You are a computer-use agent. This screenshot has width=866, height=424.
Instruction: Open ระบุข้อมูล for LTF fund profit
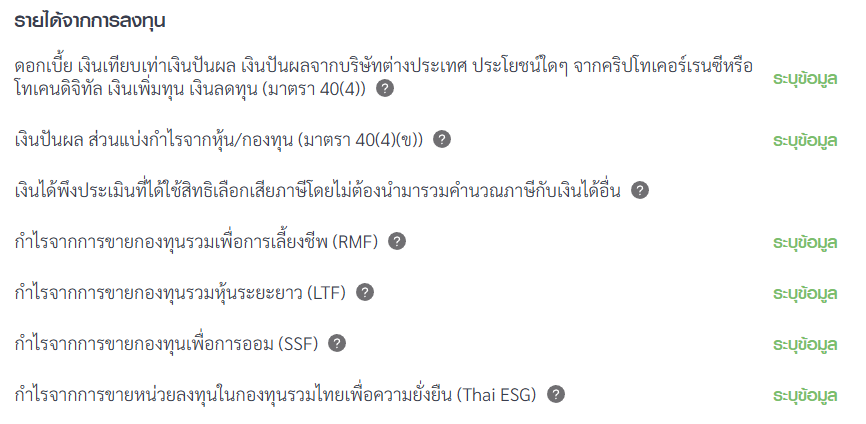pyautogui.click(x=805, y=294)
